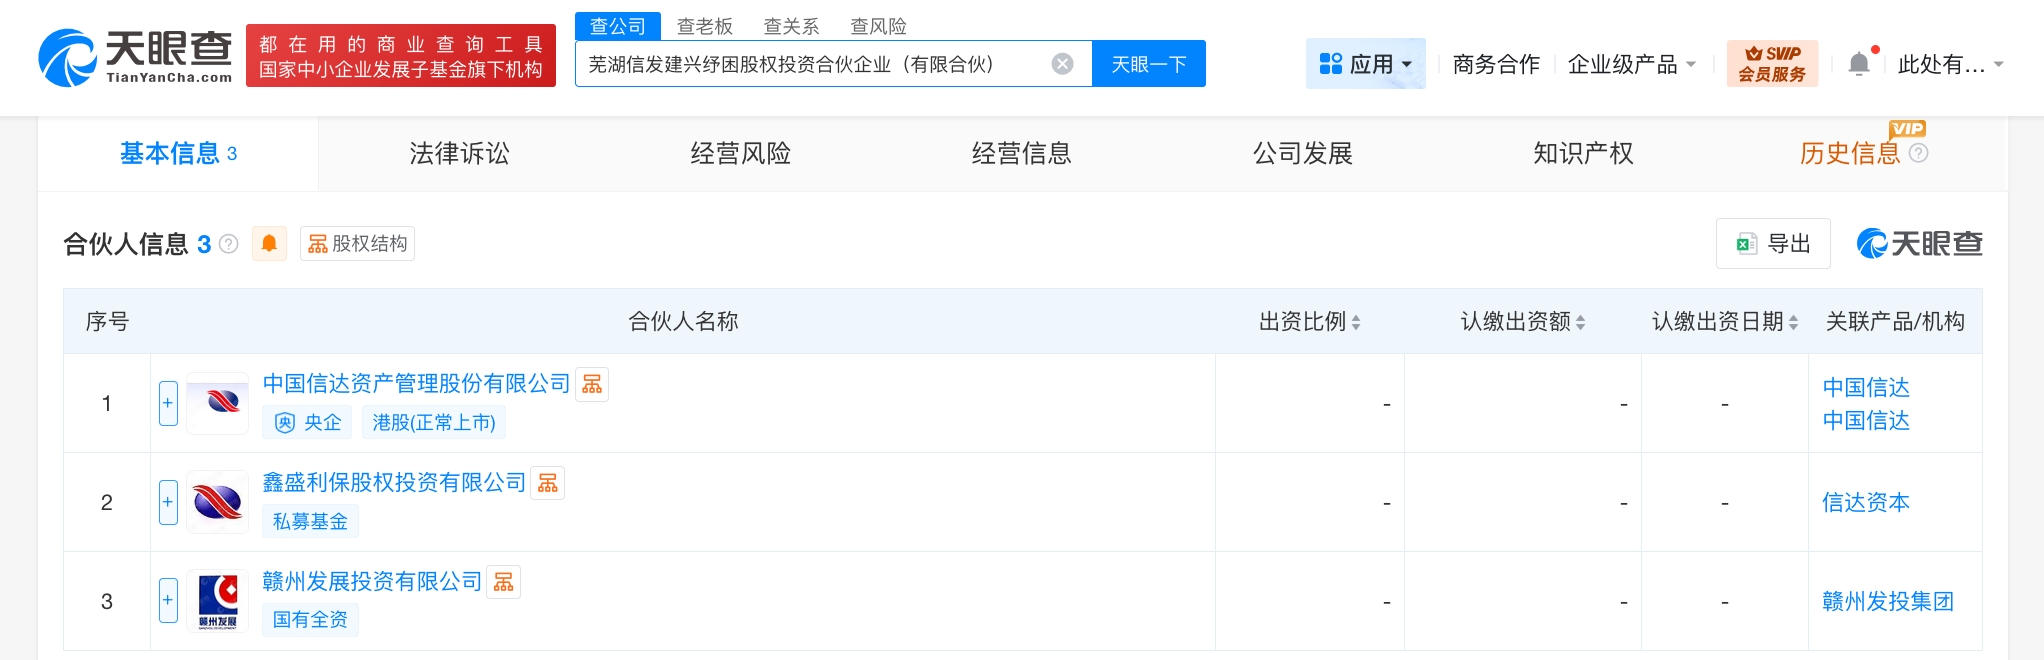Expand row 3 partner details
Image resolution: width=2044 pixels, height=660 pixels.
tap(168, 601)
